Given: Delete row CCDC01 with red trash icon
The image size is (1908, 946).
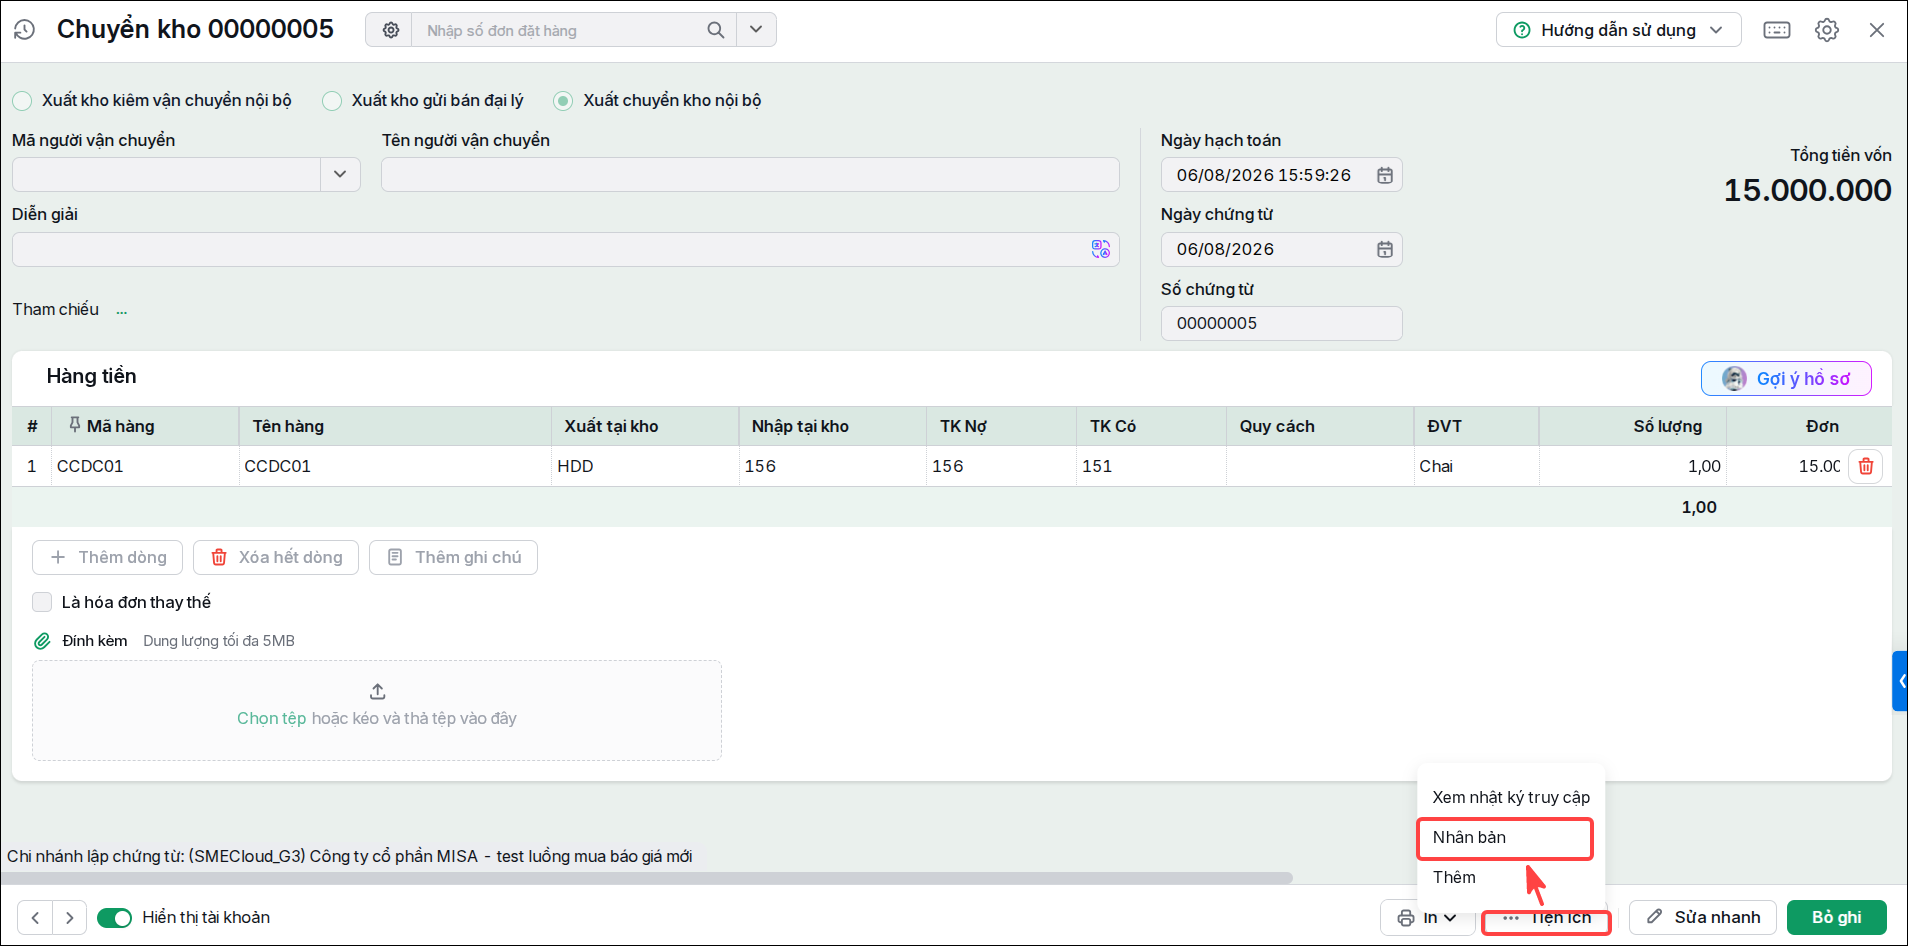Looking at the screenshot, I should [x=1866, y=466].
